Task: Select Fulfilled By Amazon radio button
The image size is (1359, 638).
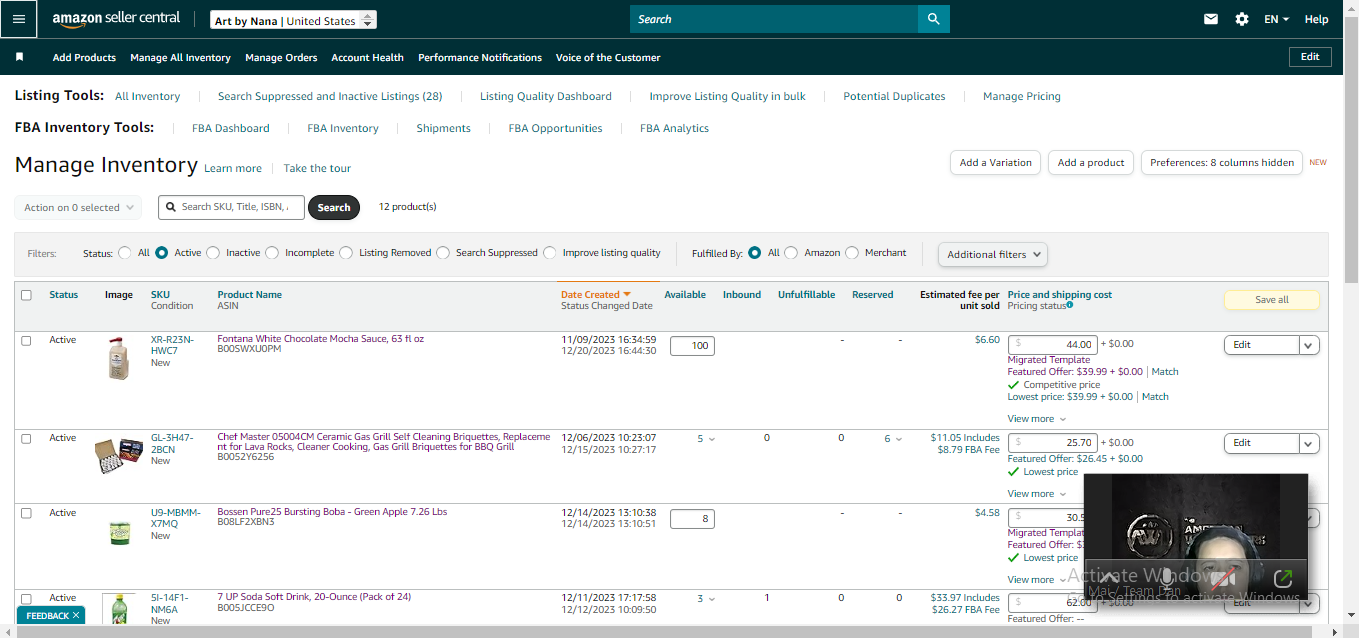Action: (x=791, y=253)
